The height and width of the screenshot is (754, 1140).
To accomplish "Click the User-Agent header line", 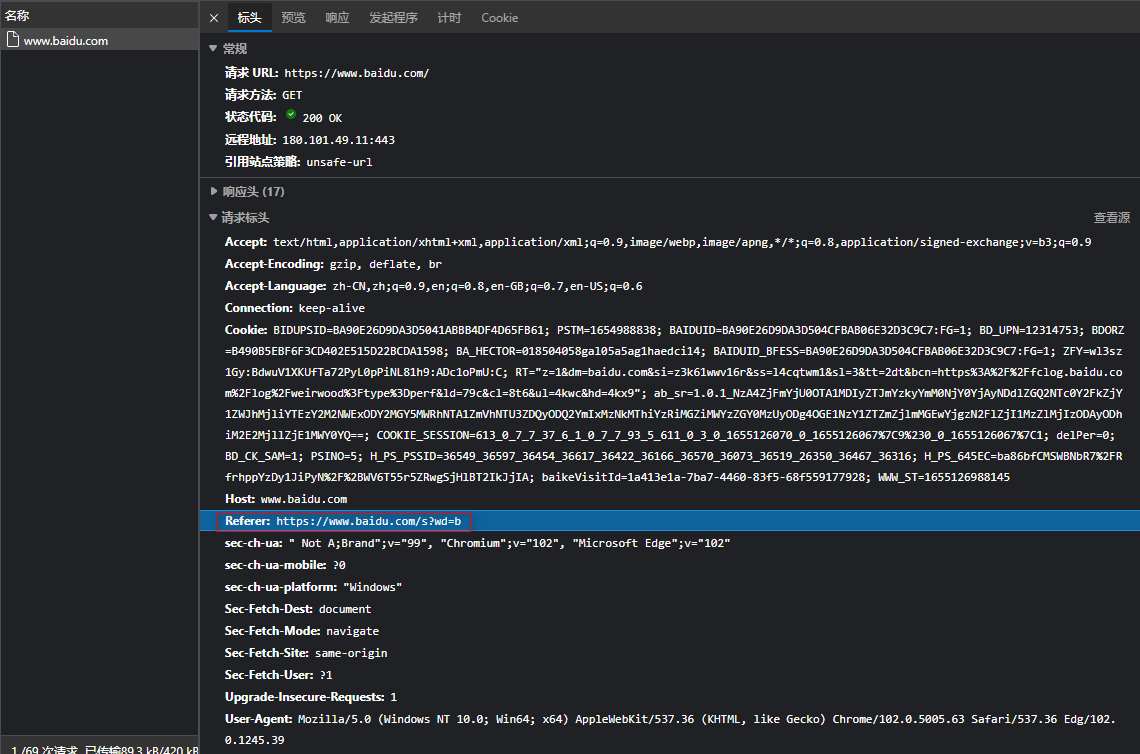I will pyautogui.click(x=670, y=729).
